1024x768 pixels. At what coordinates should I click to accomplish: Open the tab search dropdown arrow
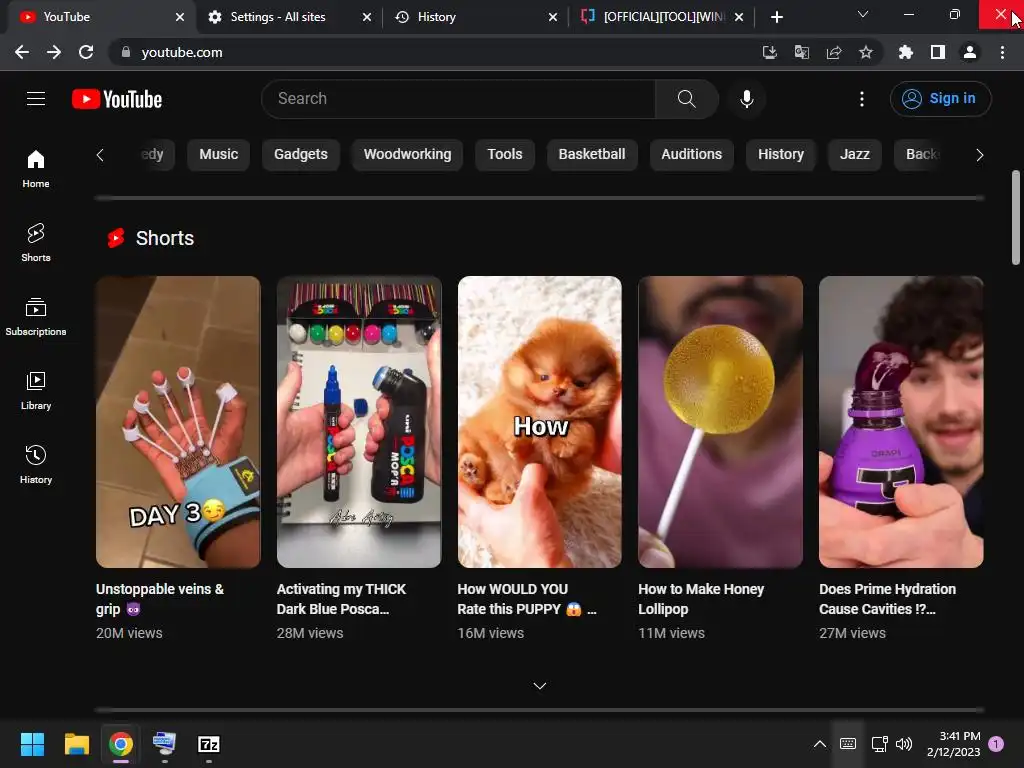863,14
